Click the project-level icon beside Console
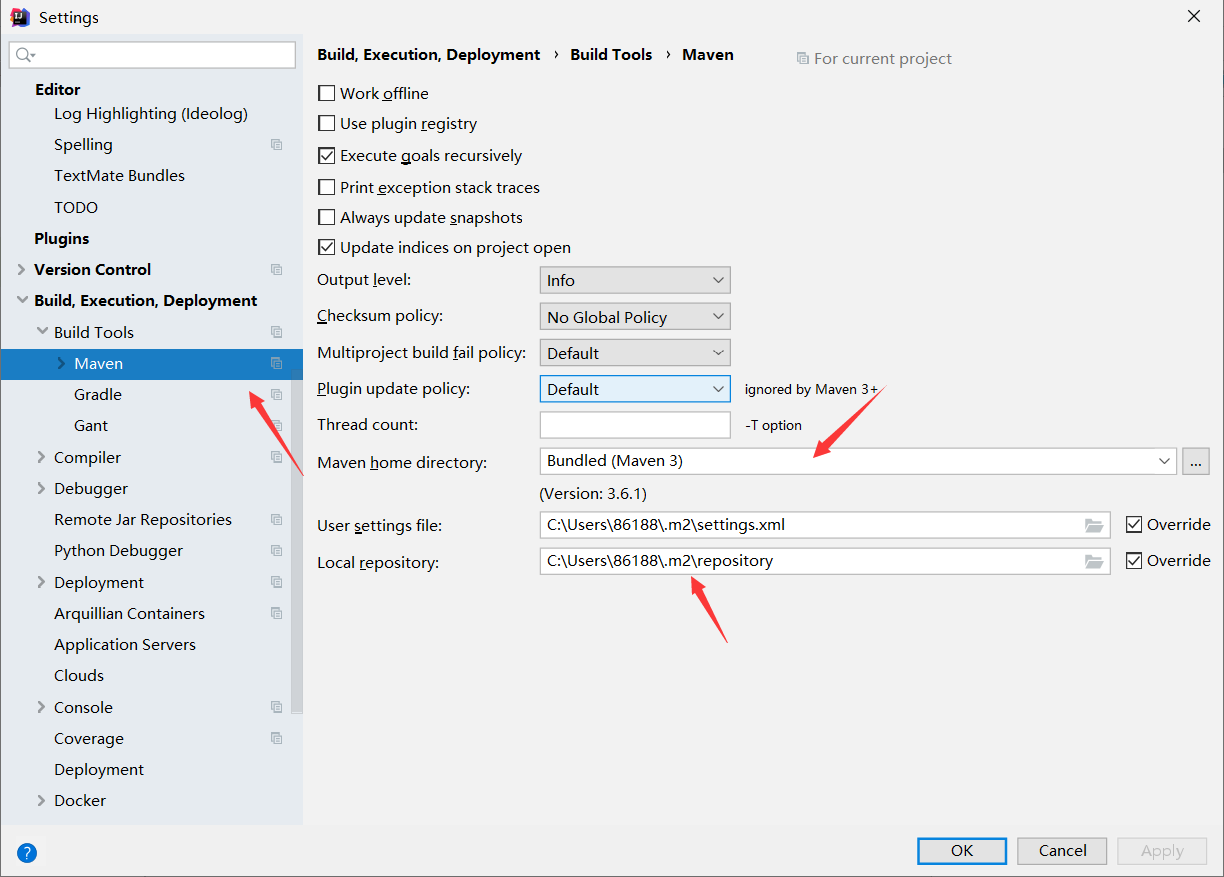 [x=277, y=707]
